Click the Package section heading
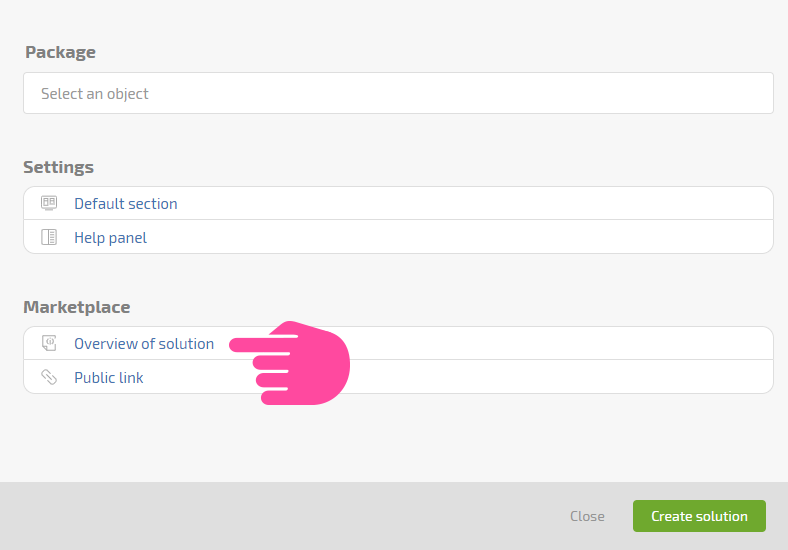This screenshot has width=788, height=550. (x=60, y=52)
